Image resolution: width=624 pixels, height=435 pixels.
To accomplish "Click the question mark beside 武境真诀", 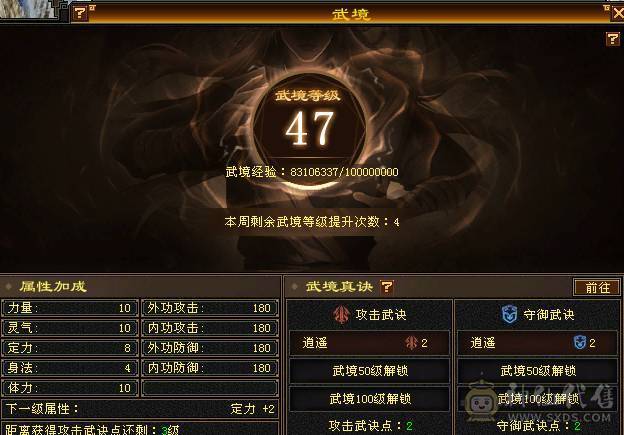I will point(387,287).
